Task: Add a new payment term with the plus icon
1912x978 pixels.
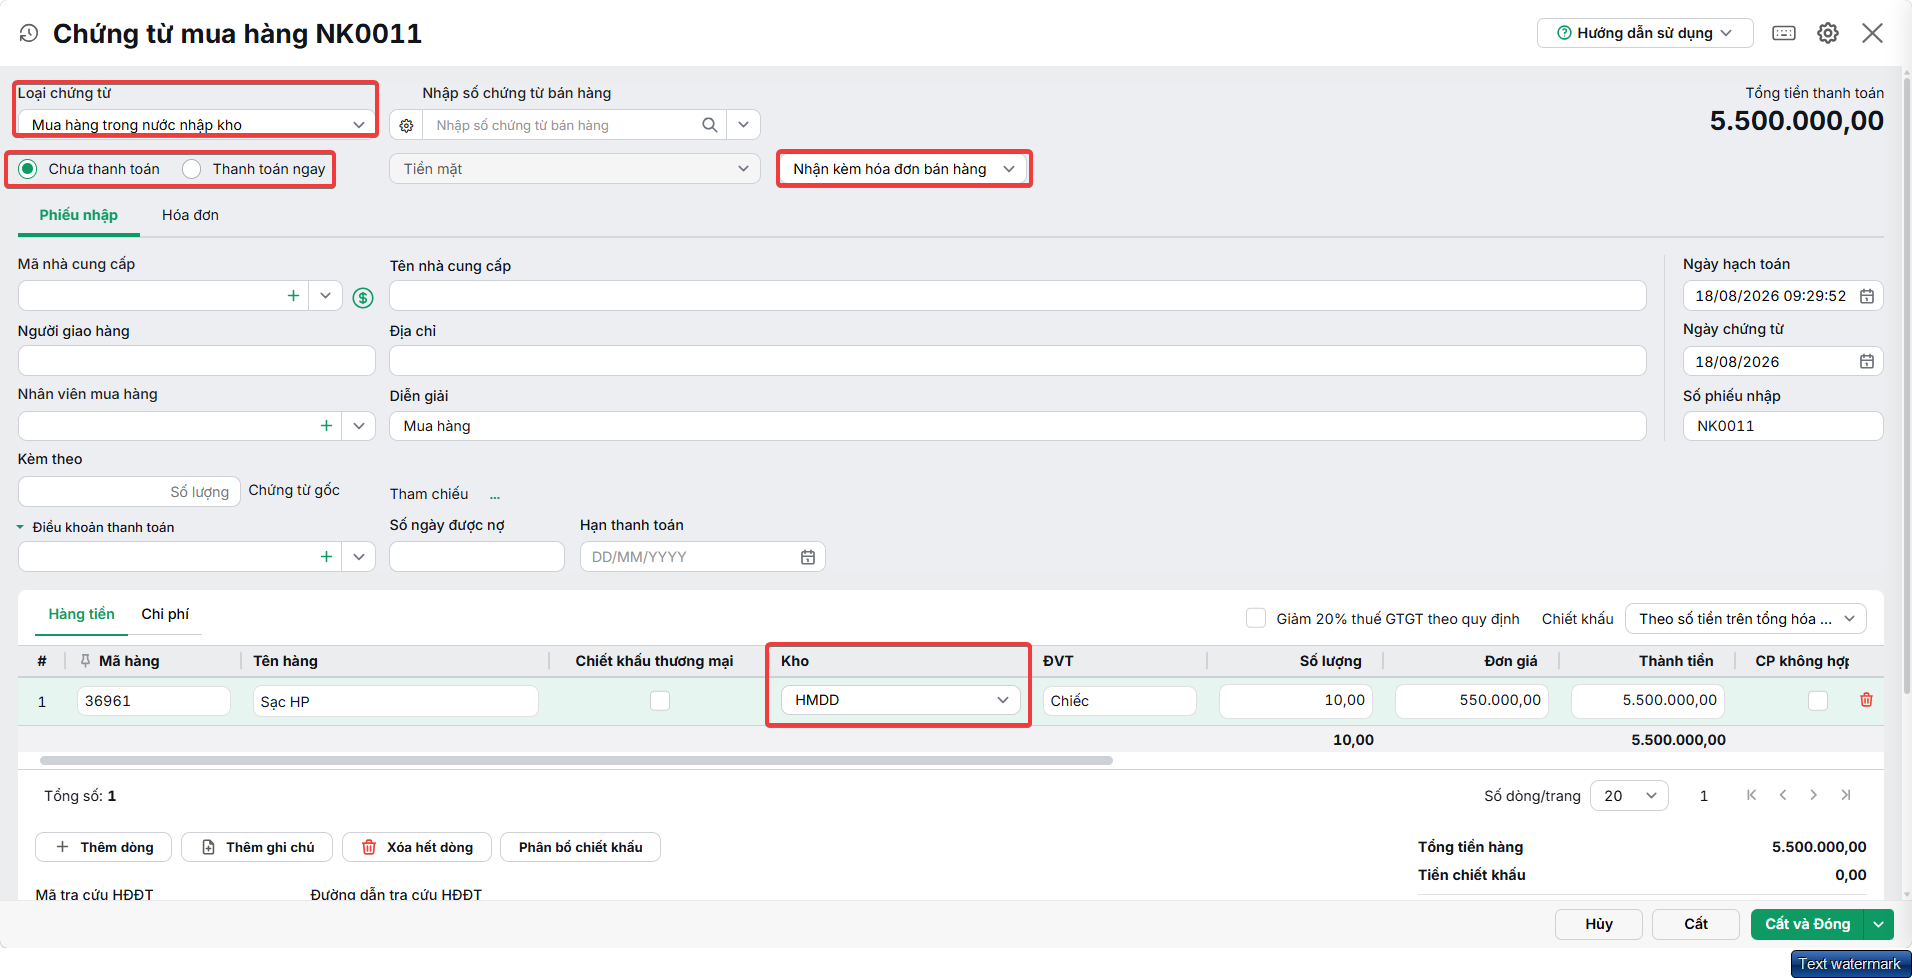Action: tap(326, 557)
